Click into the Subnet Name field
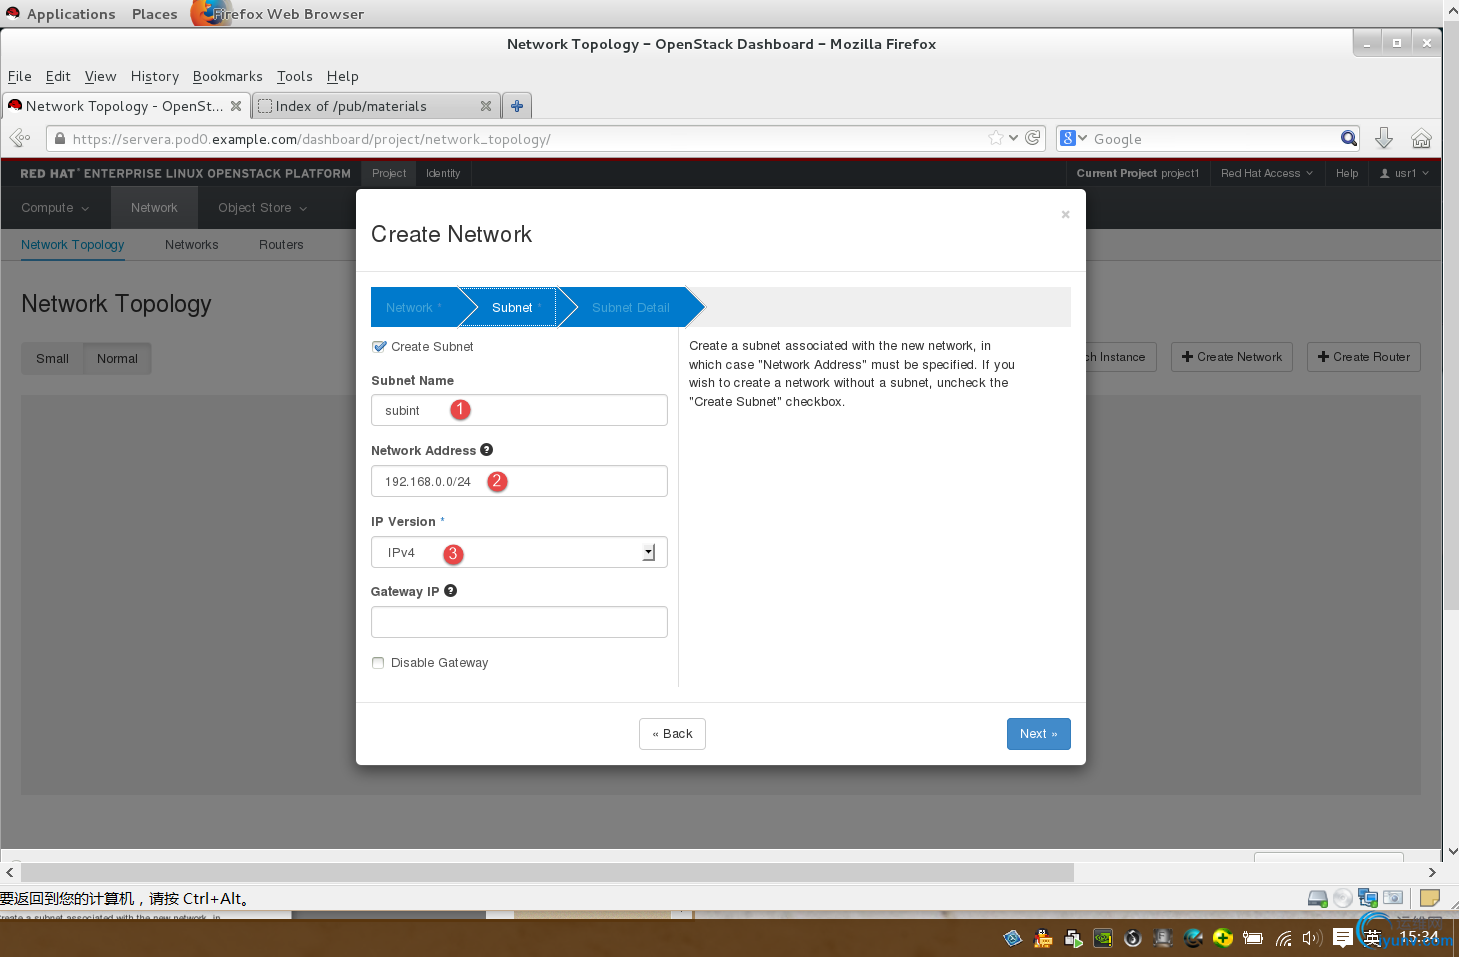 (x=519, y=410)
